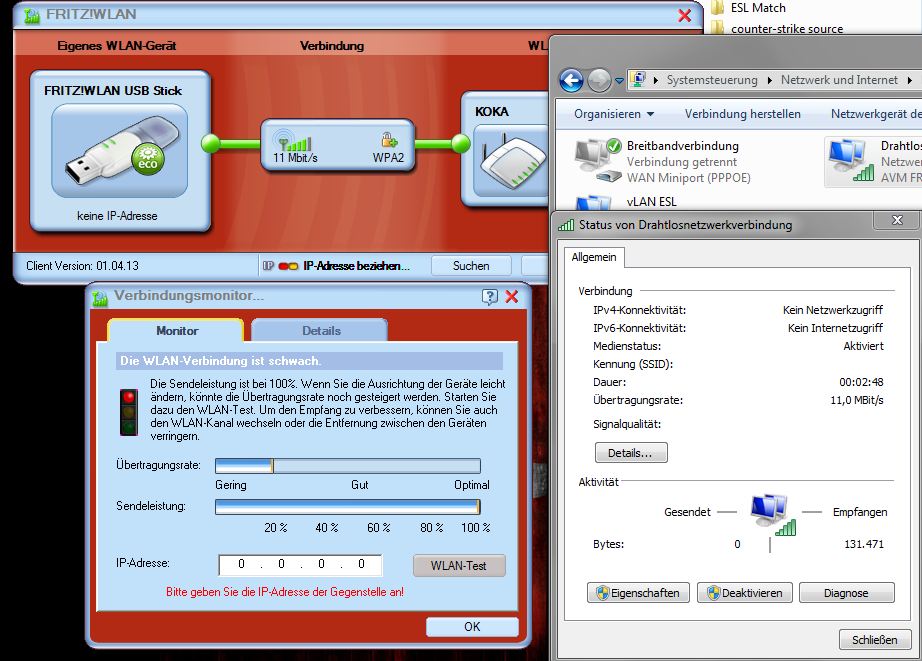Click the '11,0 MBit/s' transfer rate value

tap(857, 400)
